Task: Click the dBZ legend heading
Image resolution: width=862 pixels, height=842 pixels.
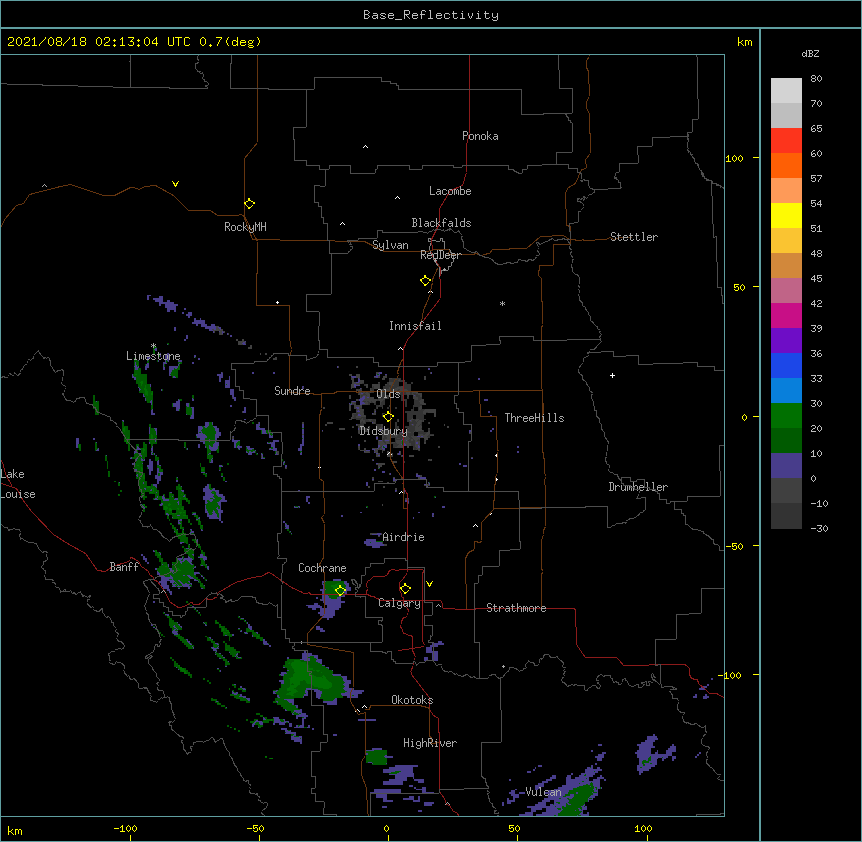Action: [x=810, y=54]
